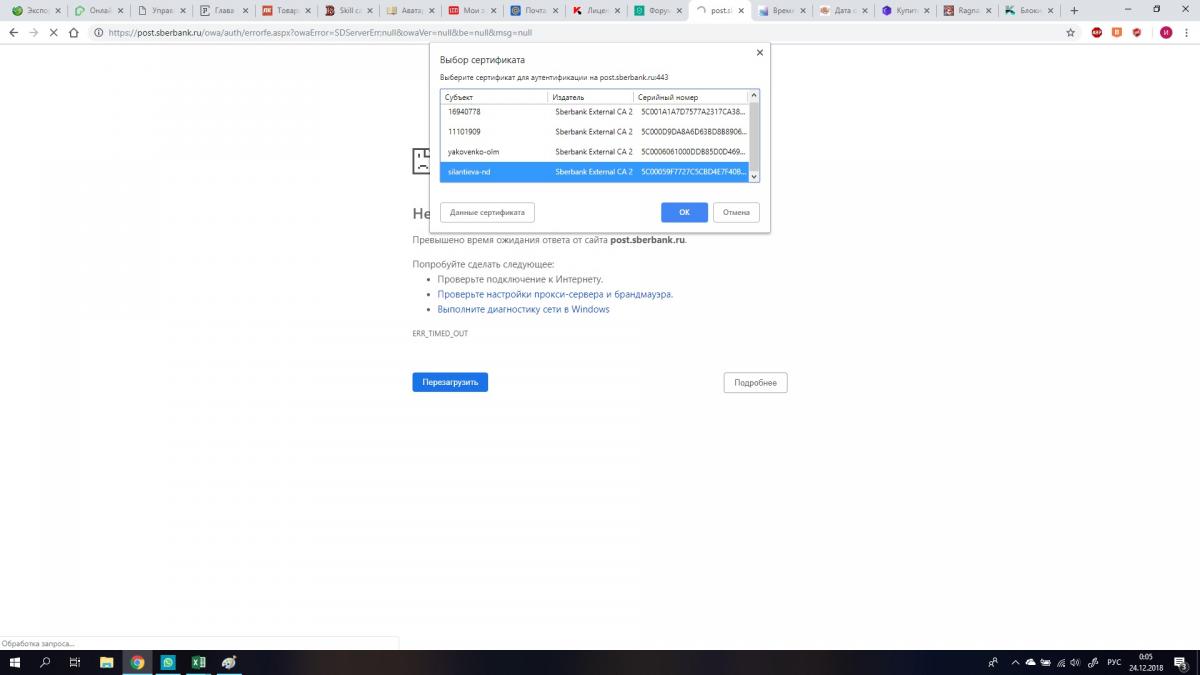1200x675 pixels.
Task: Open File Explorer from the taskbar
Action: [106, 662]
